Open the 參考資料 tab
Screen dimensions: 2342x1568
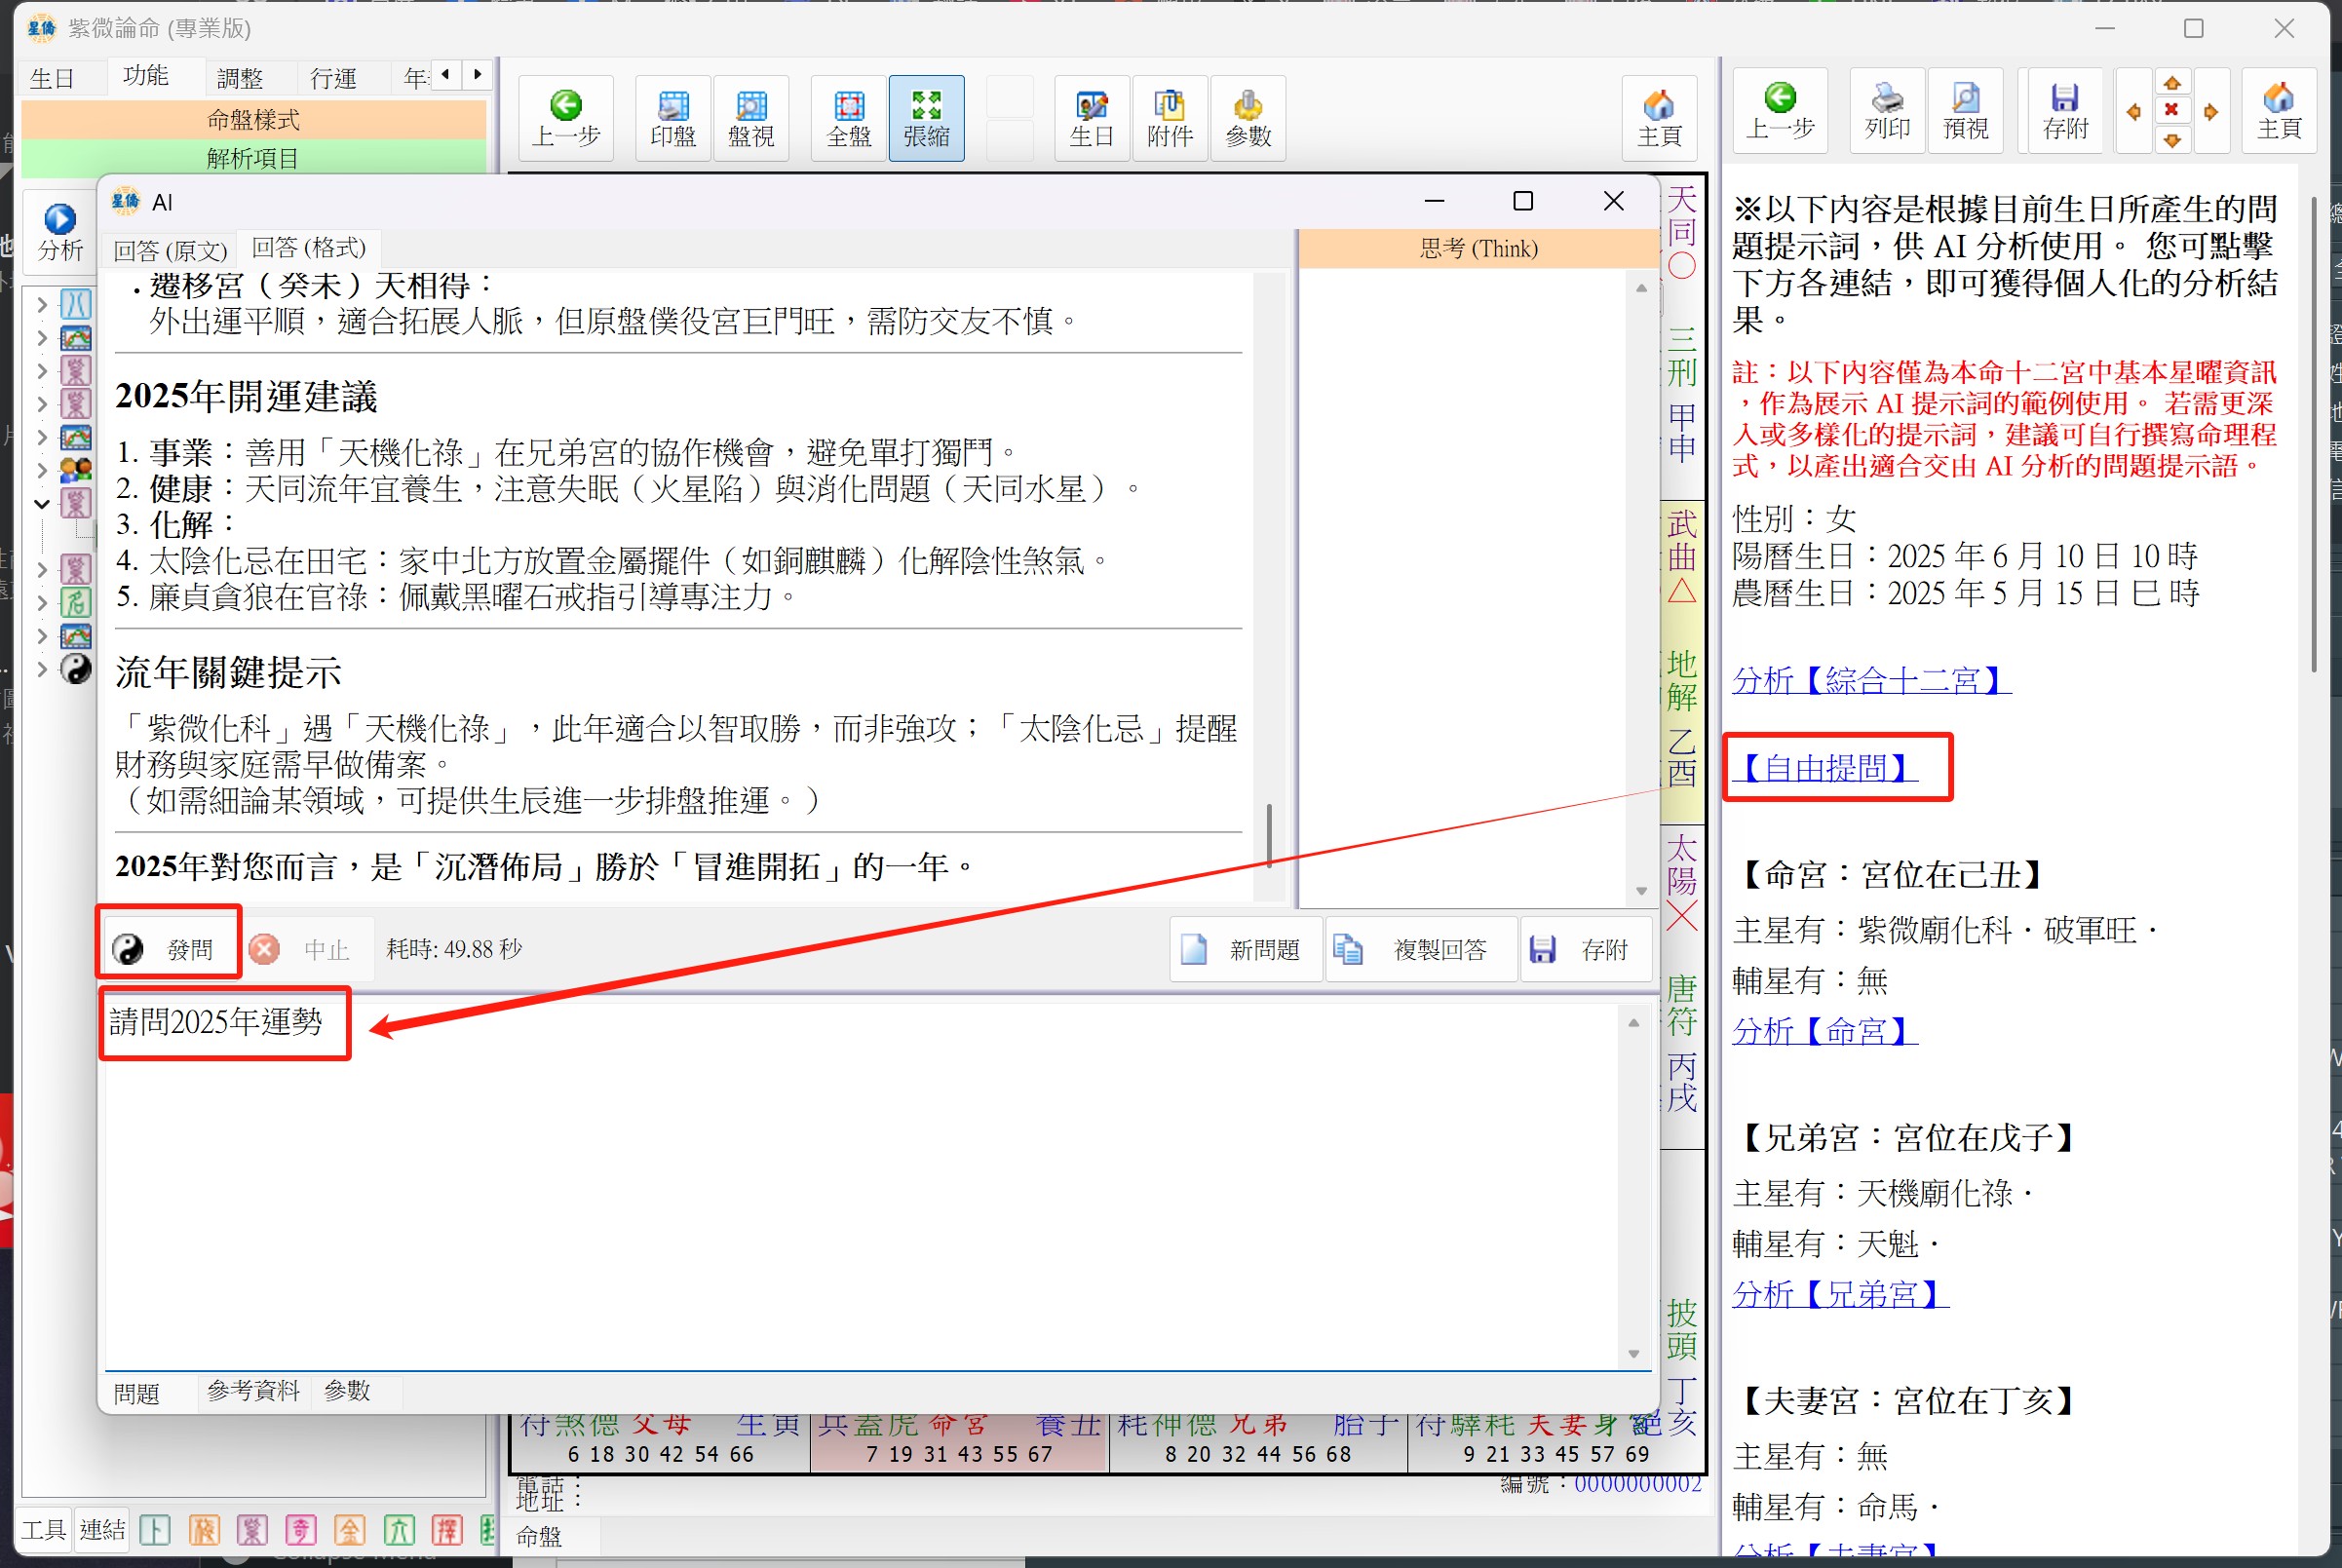point(253,1390)
